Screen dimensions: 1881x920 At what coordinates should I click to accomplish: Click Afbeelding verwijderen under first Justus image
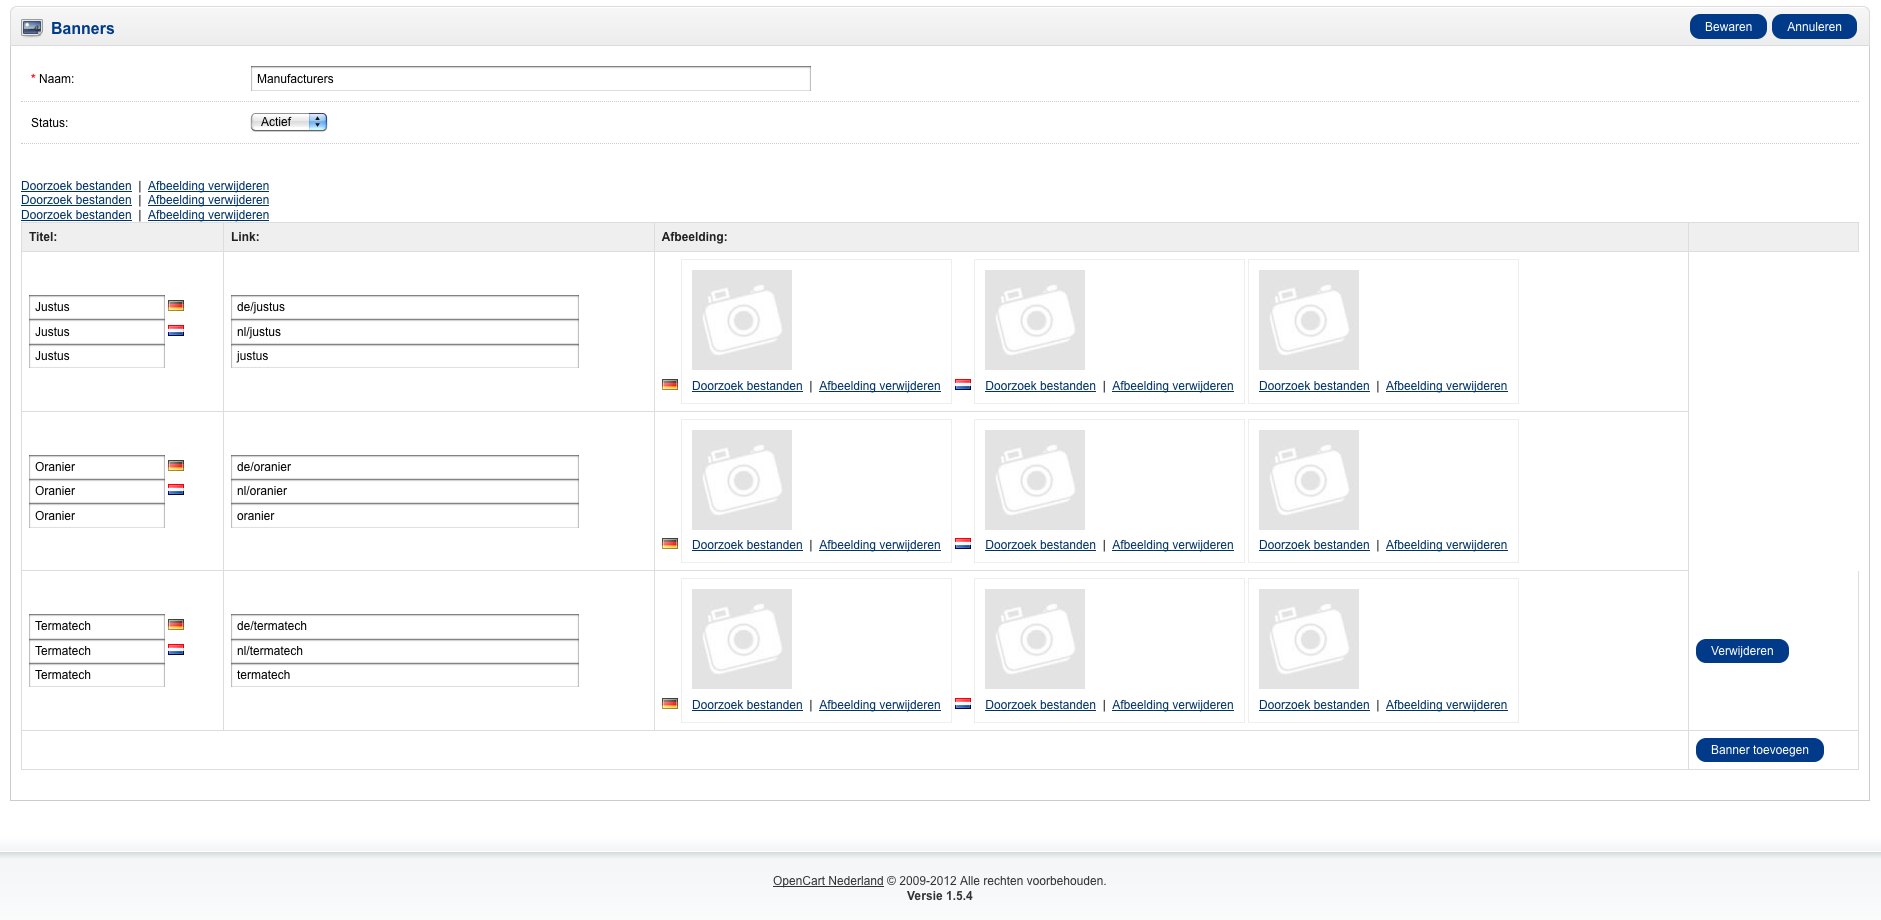tap(880, 386)
